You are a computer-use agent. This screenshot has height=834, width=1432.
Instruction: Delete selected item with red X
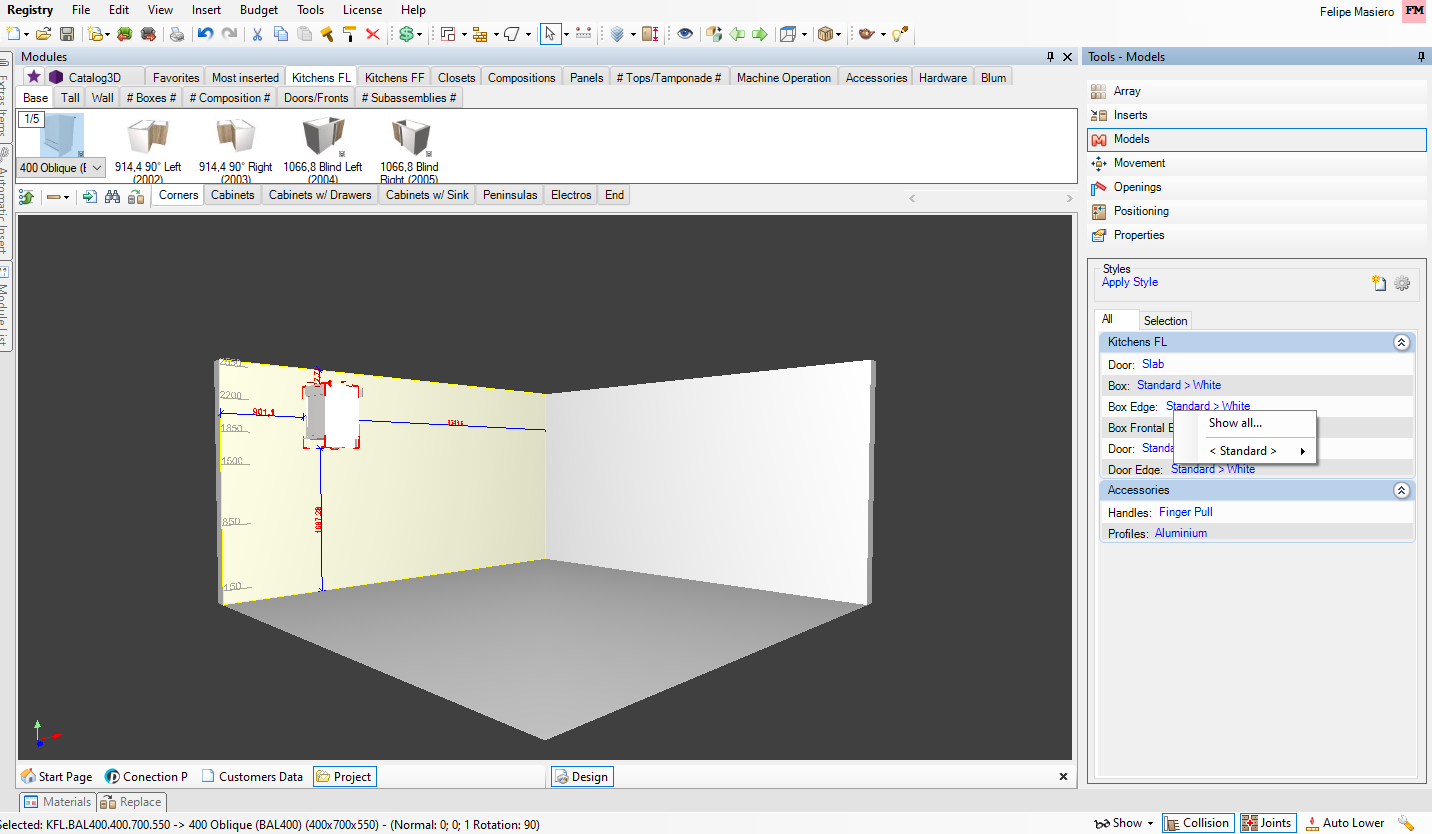coord(373,34)
